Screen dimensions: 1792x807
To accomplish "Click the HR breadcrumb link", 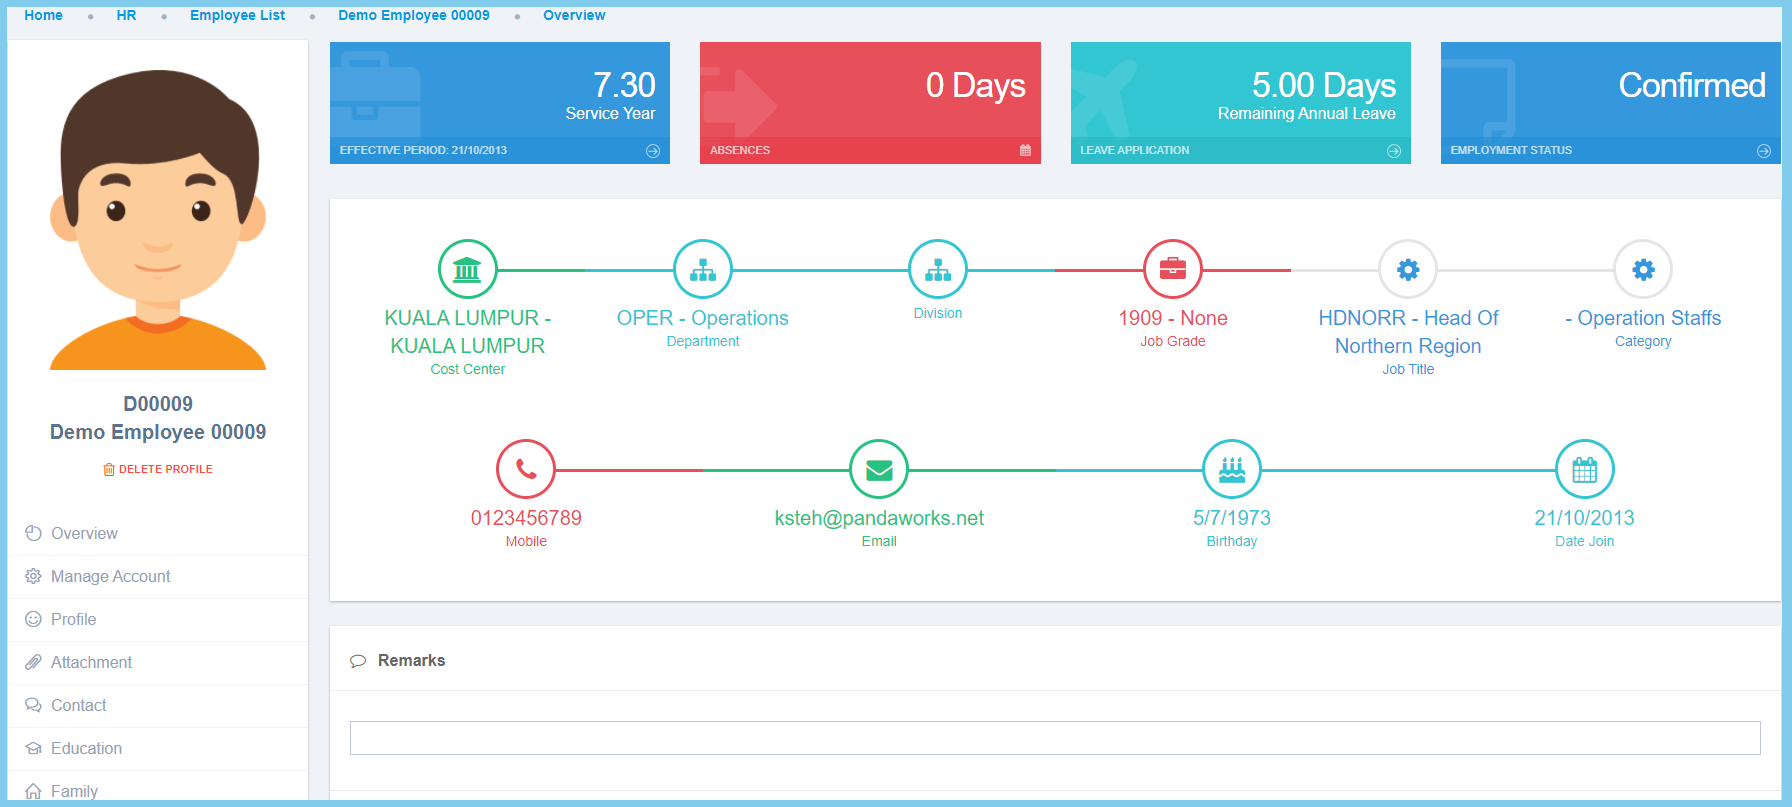I will click(x=126, y=15).
